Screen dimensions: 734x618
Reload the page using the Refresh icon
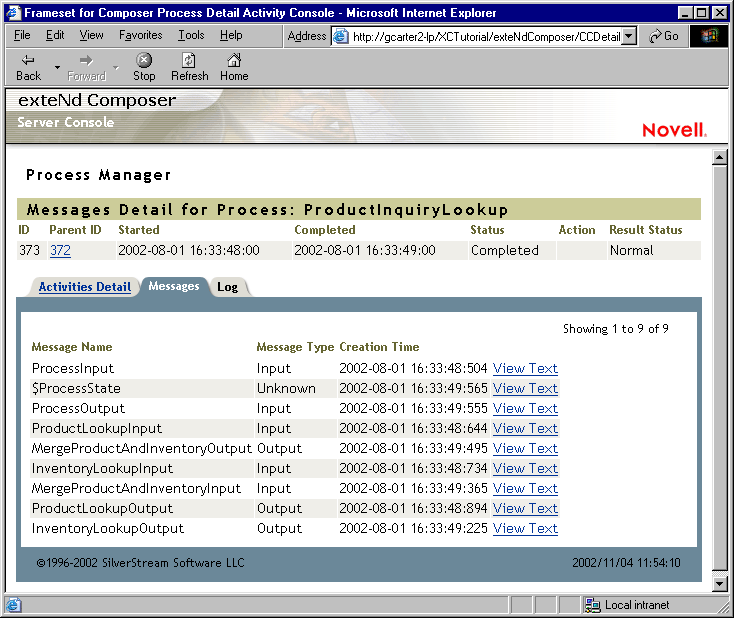pyautogui.click(x=189, y=67)
